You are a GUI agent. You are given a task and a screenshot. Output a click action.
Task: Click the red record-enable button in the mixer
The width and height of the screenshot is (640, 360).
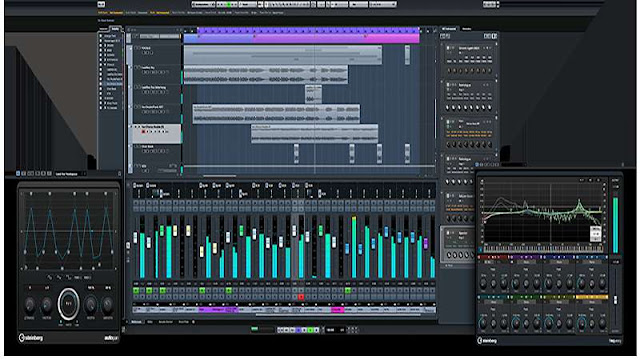click(x=301, y=297)
